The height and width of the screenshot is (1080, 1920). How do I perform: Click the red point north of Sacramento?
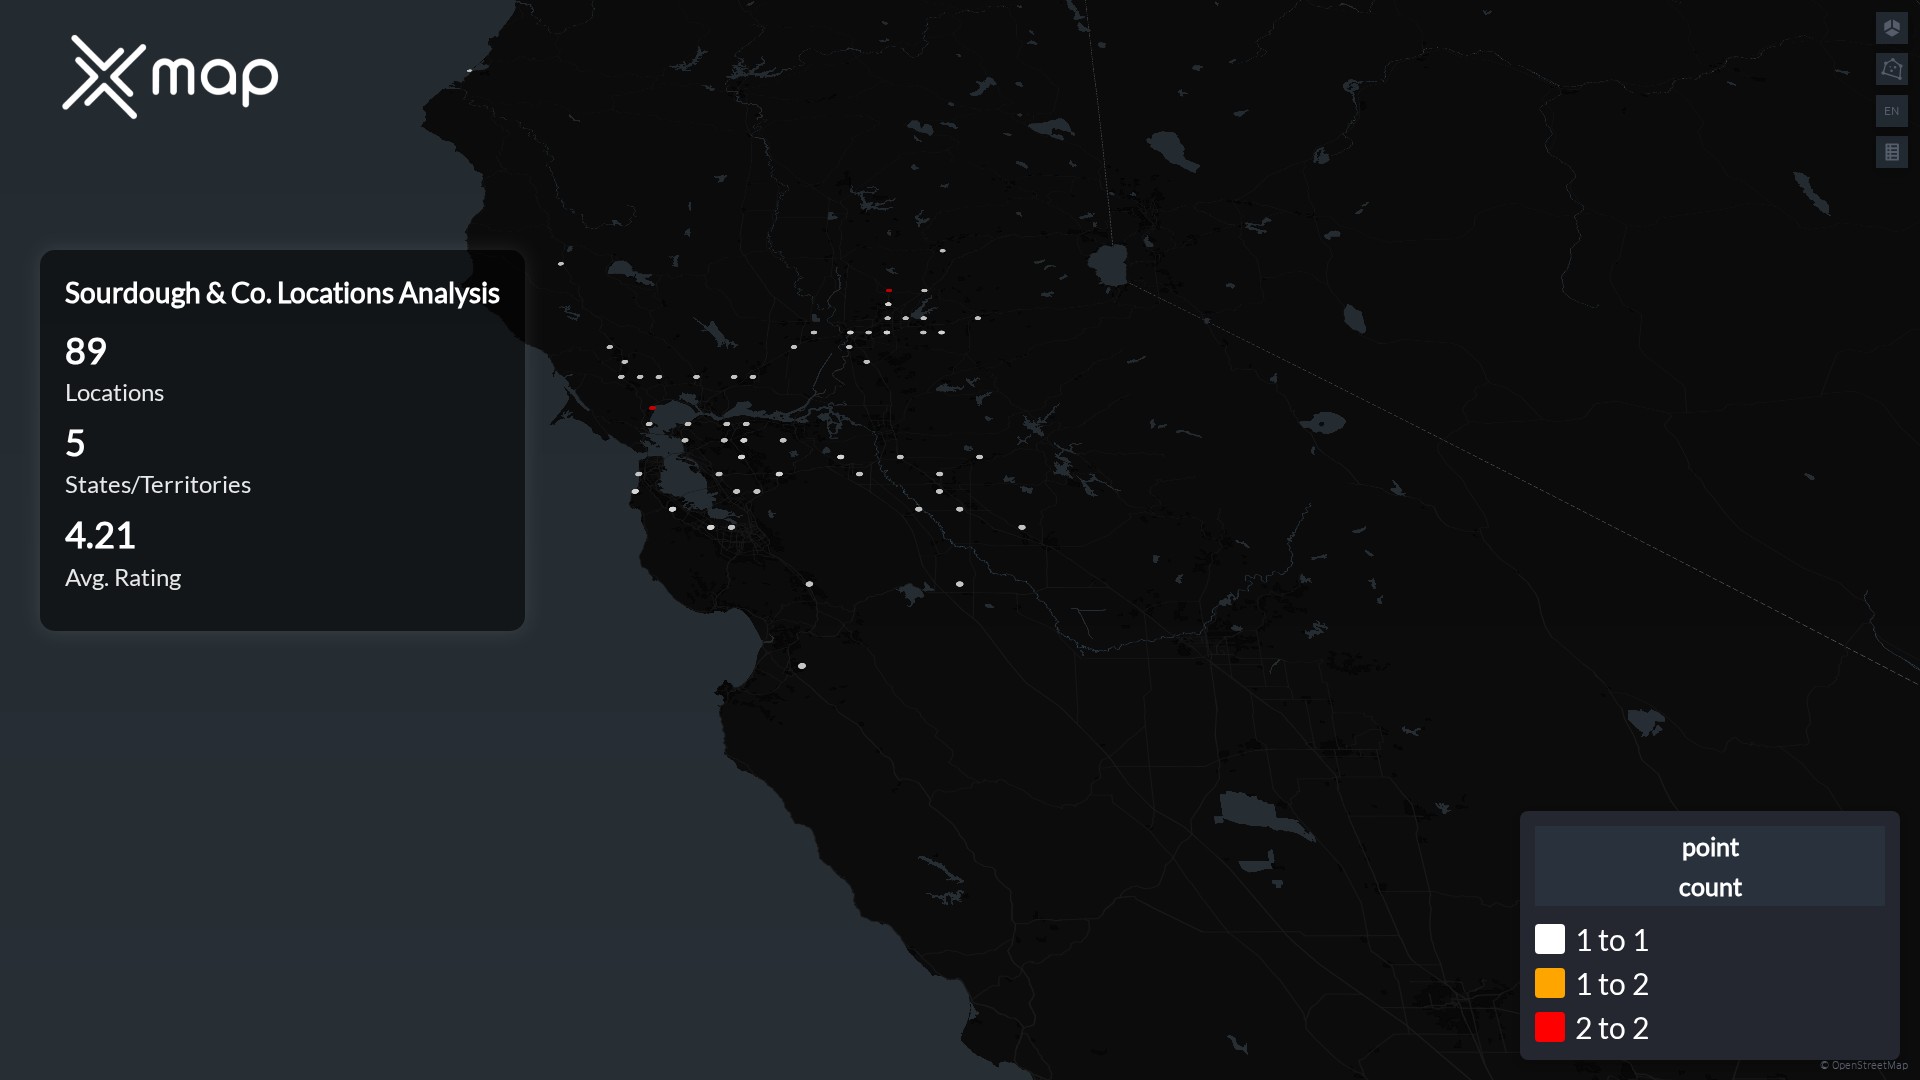click(888, 290)
